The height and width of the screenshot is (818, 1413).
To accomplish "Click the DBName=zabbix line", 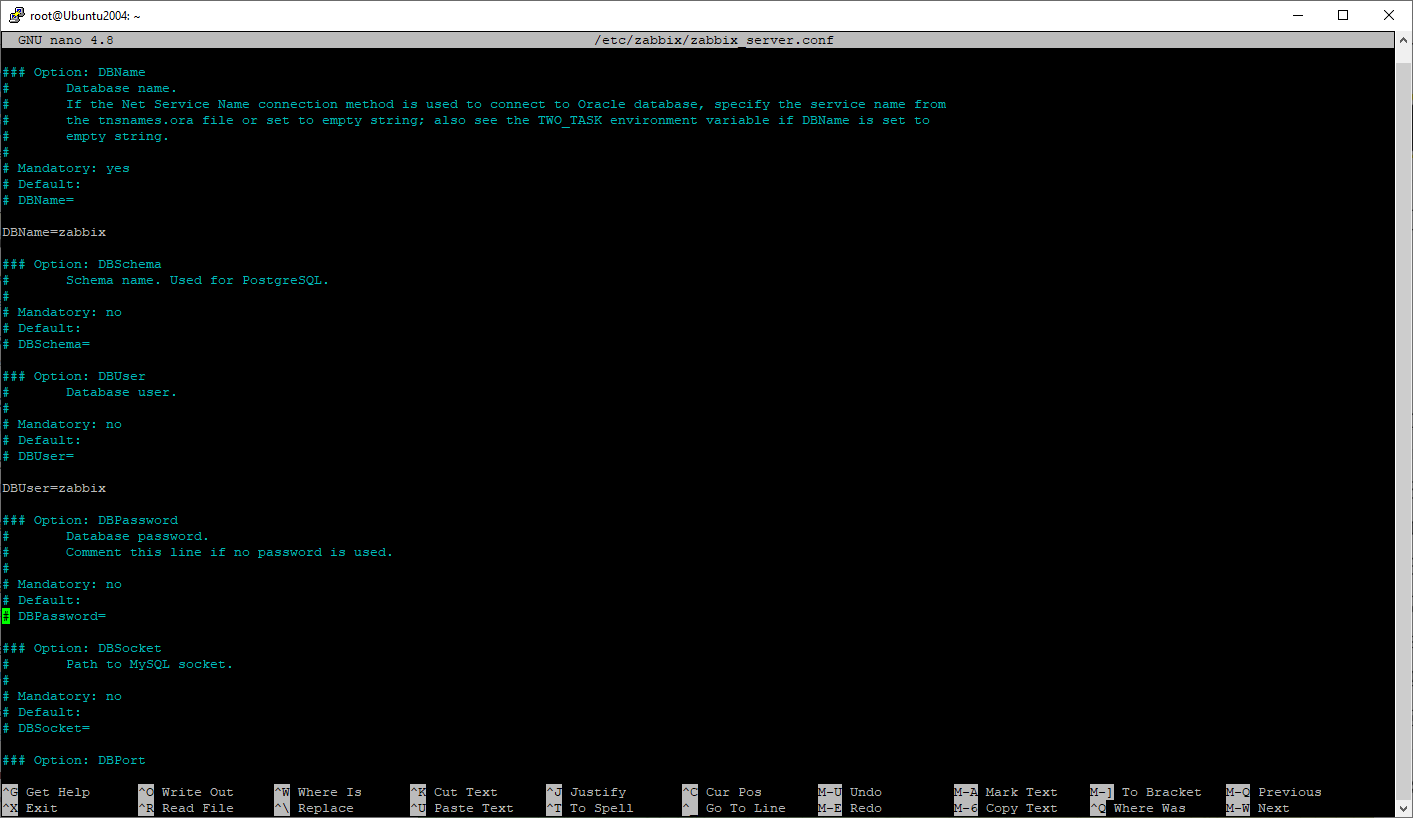I will (x=54, y=232).
